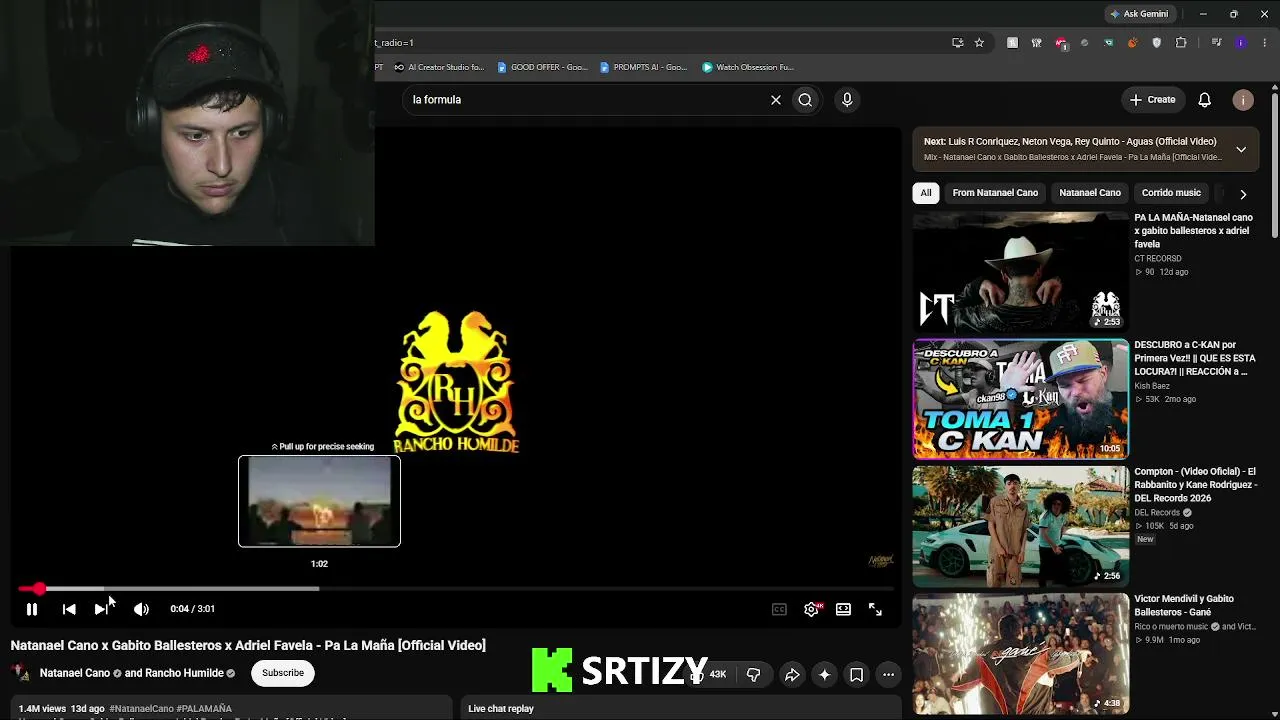
Task: Open Natanael Cano channel name link
Action: [75, 674]
